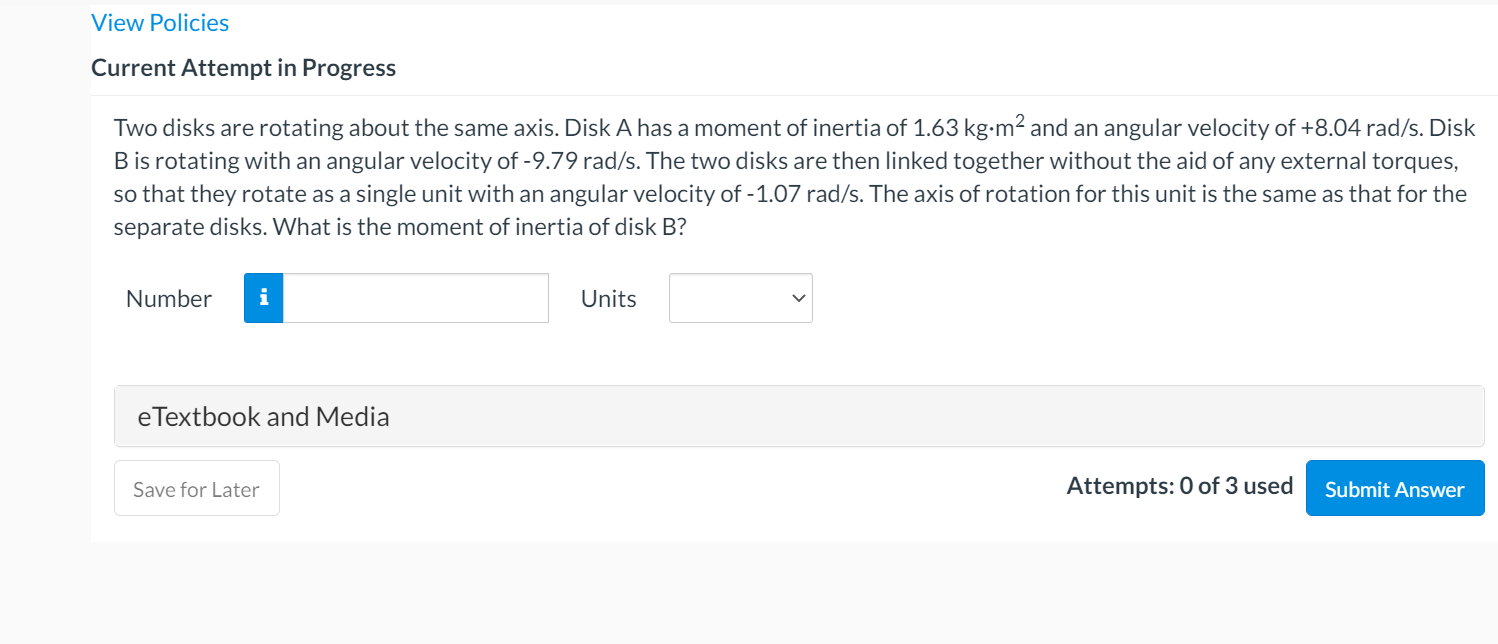The width and height of the screenshot is (1498, 644).
Task: Select the information icon on the answer box
Action: click(262, 297)
